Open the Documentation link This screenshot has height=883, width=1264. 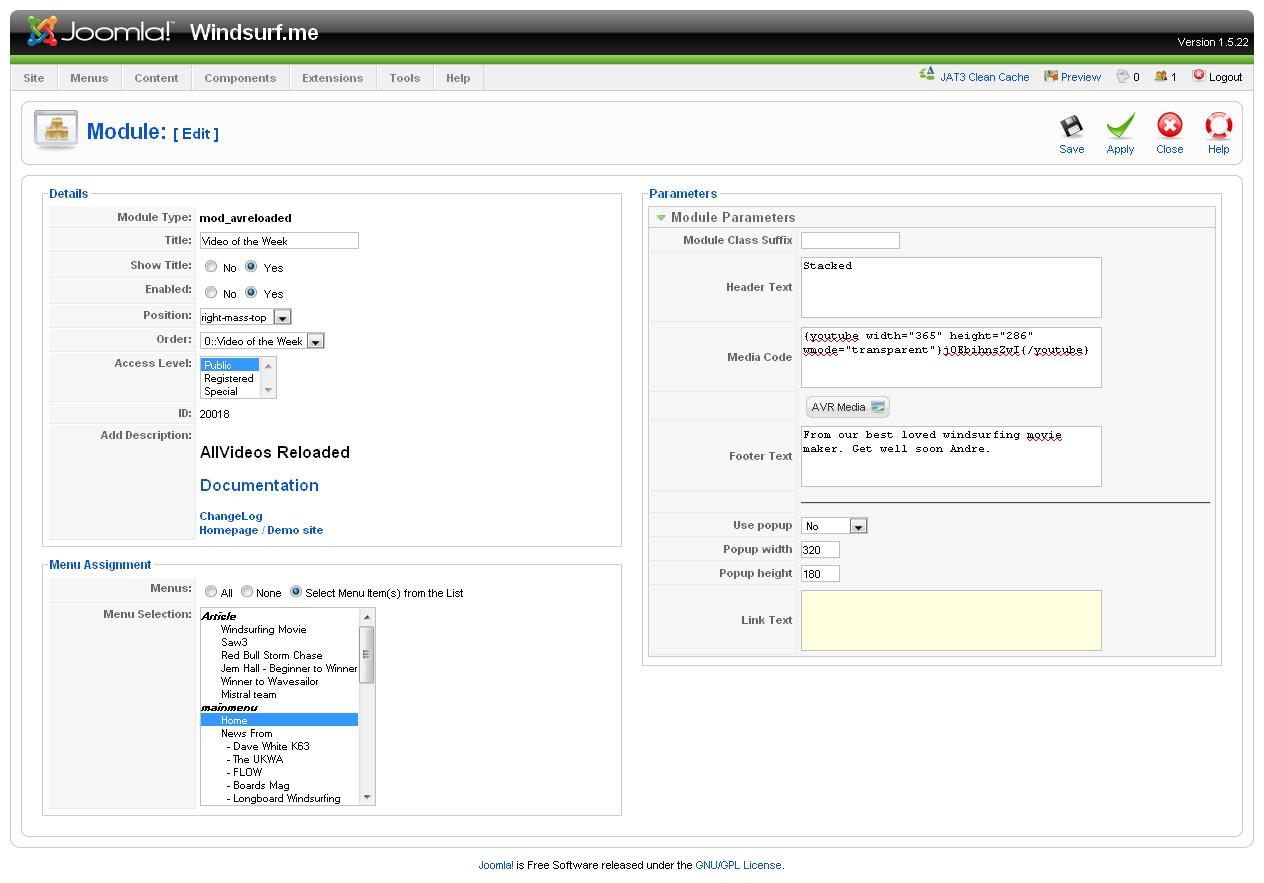259,485
